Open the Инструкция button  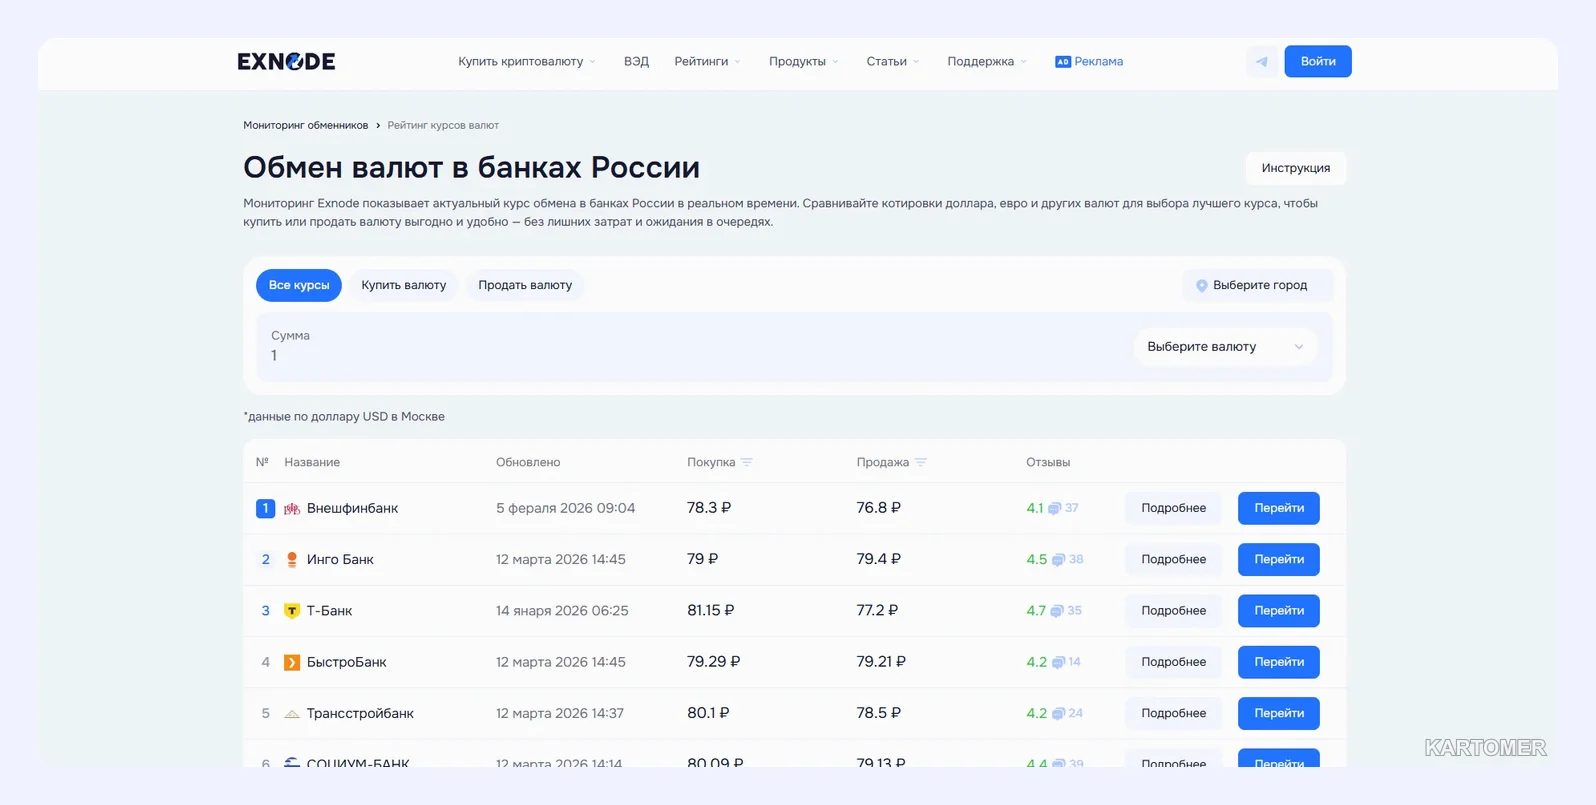1296,168
